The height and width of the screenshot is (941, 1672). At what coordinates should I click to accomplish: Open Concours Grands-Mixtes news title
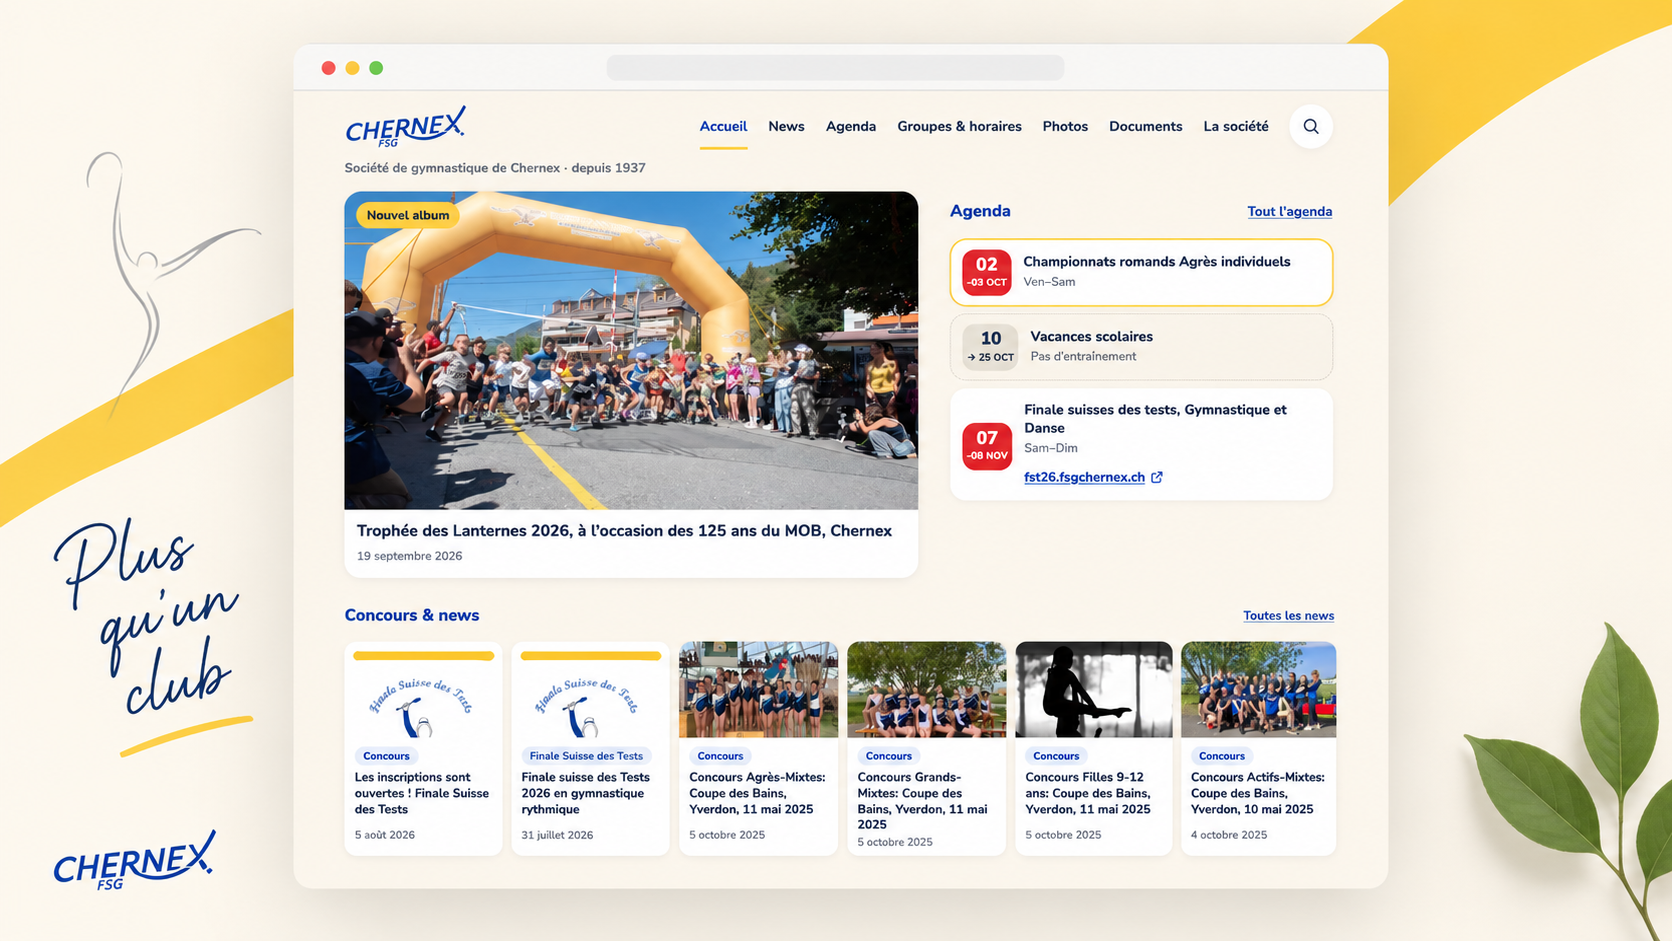(924, 801)
